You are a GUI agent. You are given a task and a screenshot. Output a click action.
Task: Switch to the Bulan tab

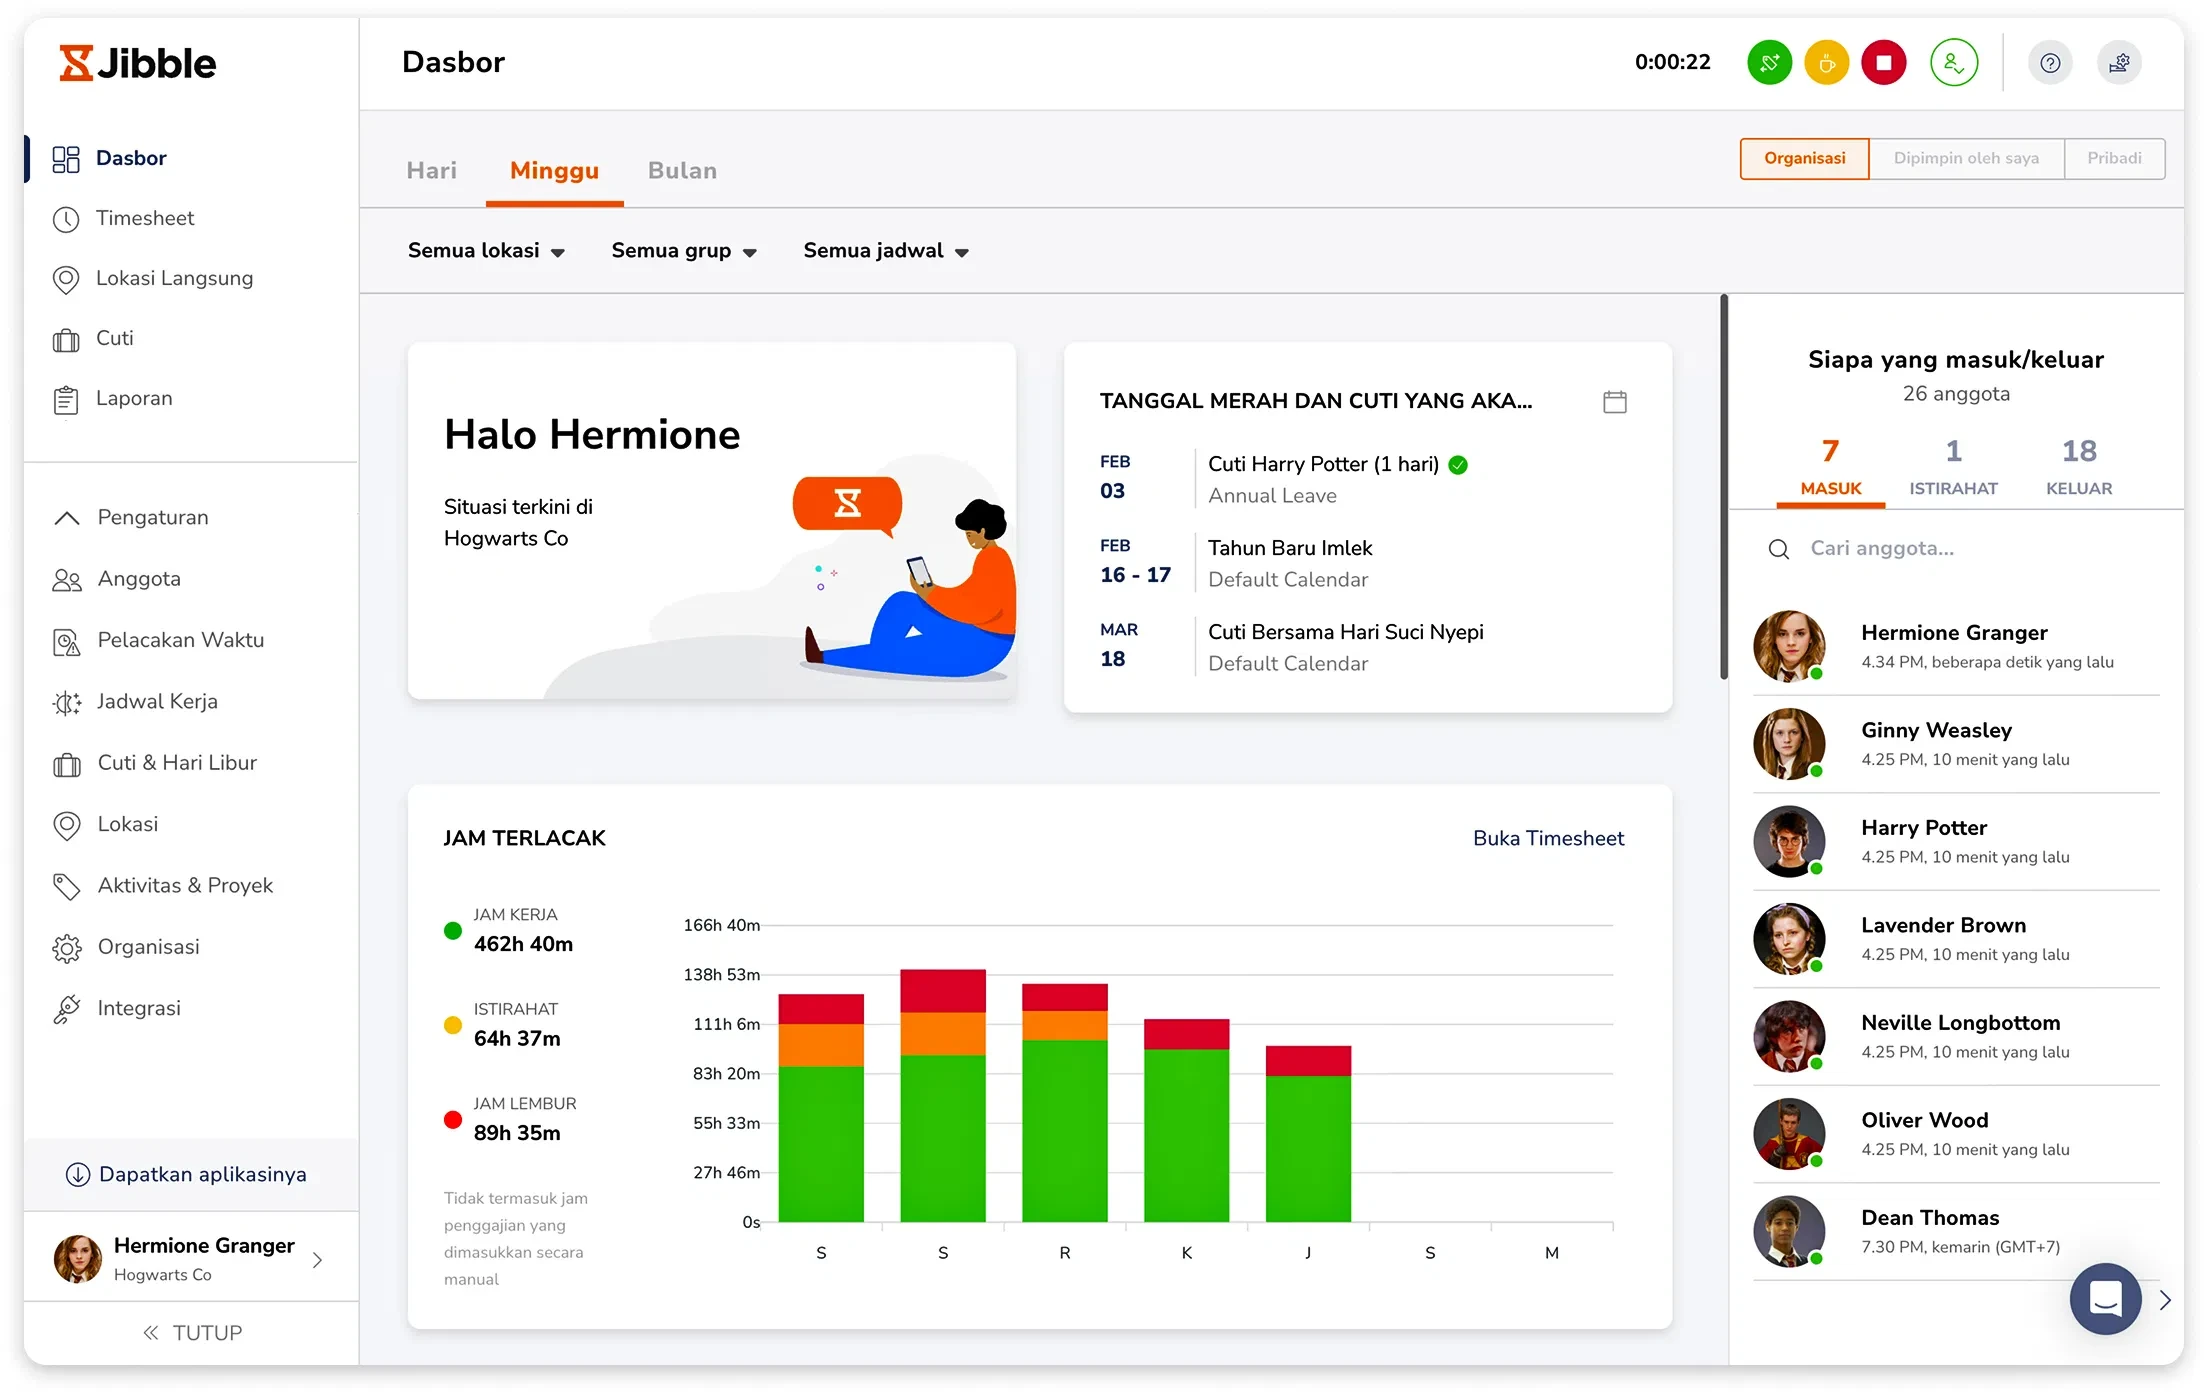[682, 171]
